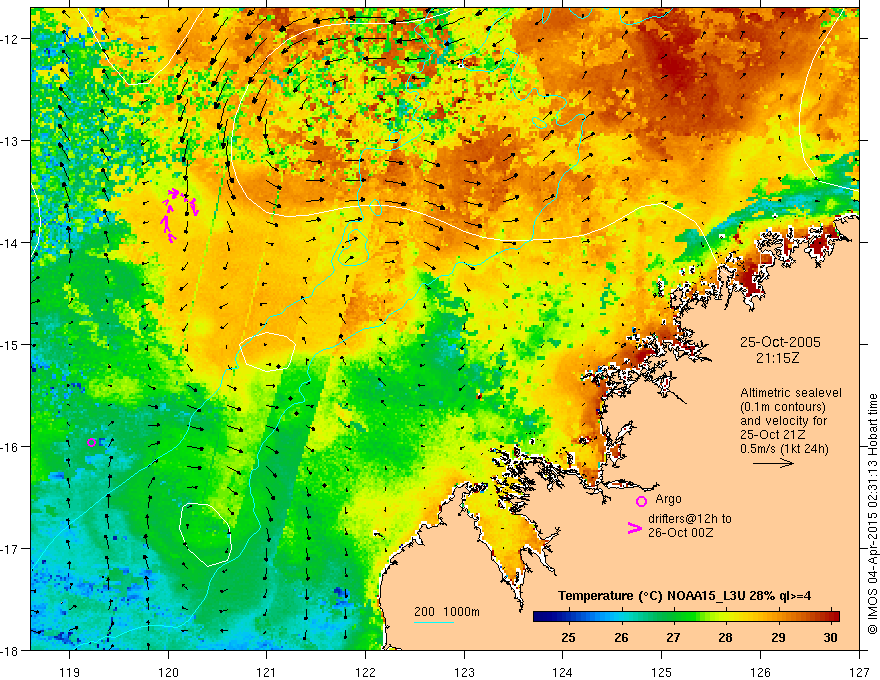Image resolution: width=880 pixels, height=680 pixels.
Task: Click the '120' longitude axis label
Action: pyautogui.click(x=168, y=672)
